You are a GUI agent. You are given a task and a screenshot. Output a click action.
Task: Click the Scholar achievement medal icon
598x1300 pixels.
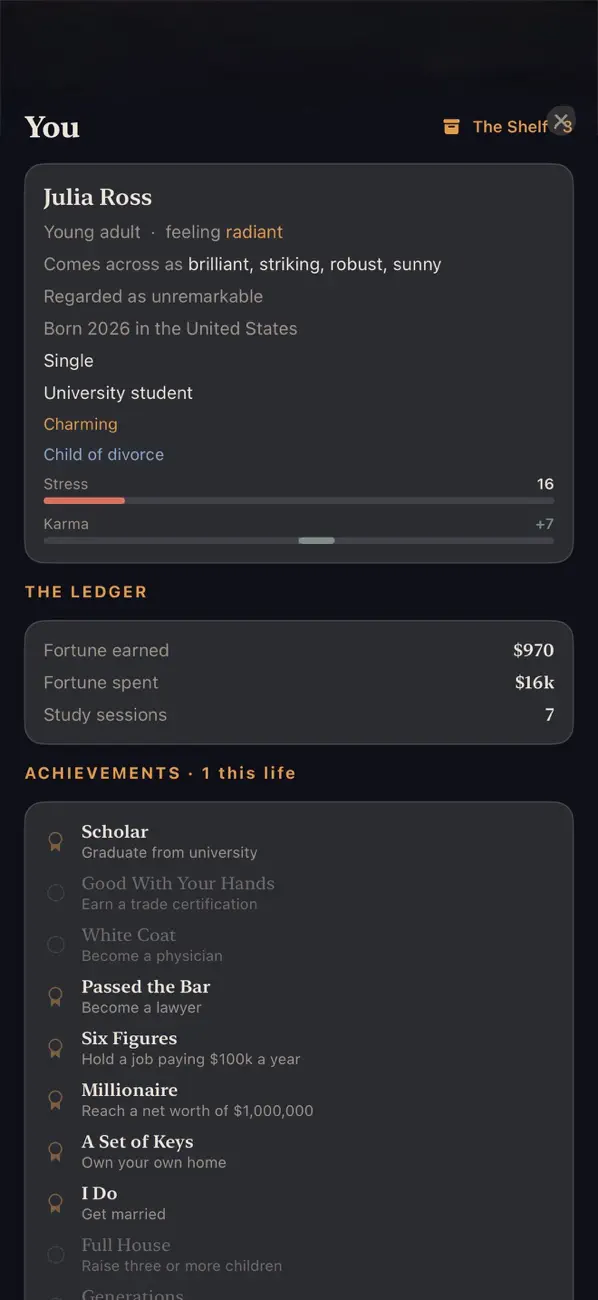pos(56,842)
